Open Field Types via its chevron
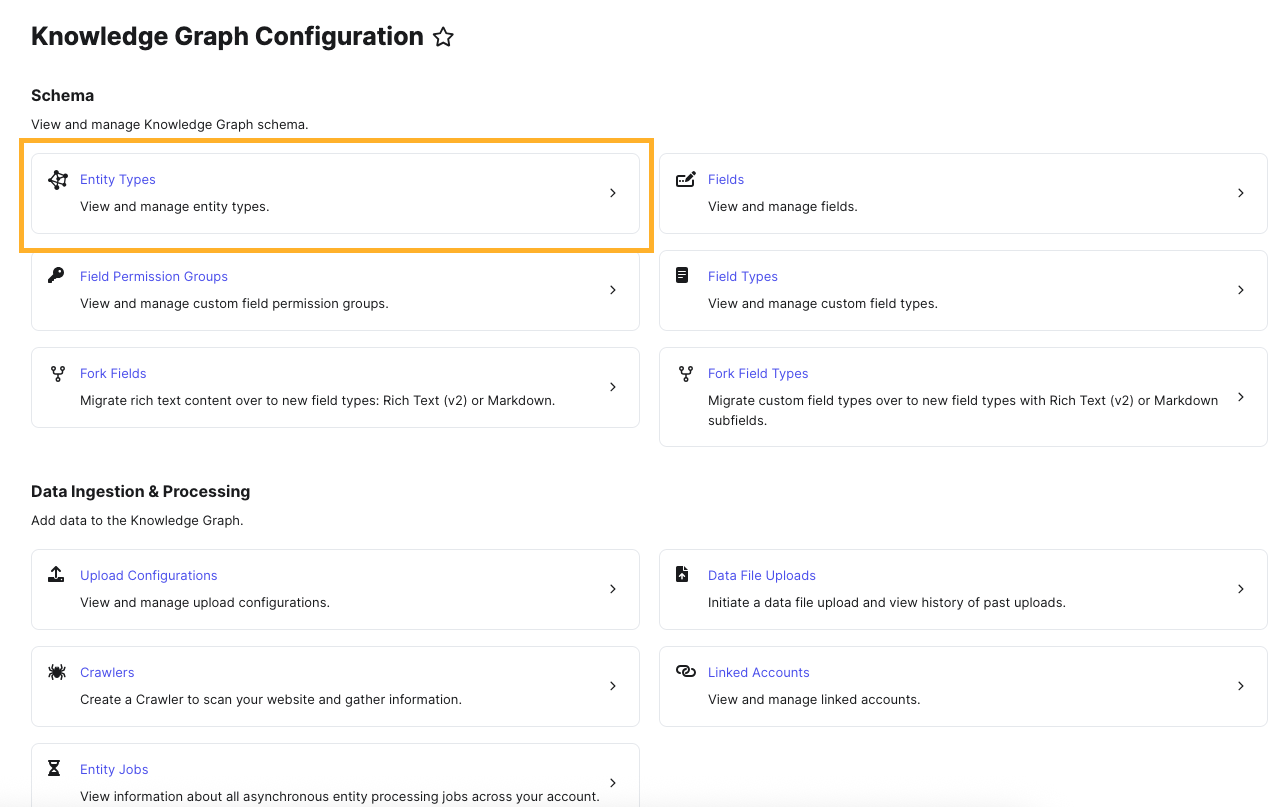Viewport: 1286px width, 807px height. coord(1241,290)
